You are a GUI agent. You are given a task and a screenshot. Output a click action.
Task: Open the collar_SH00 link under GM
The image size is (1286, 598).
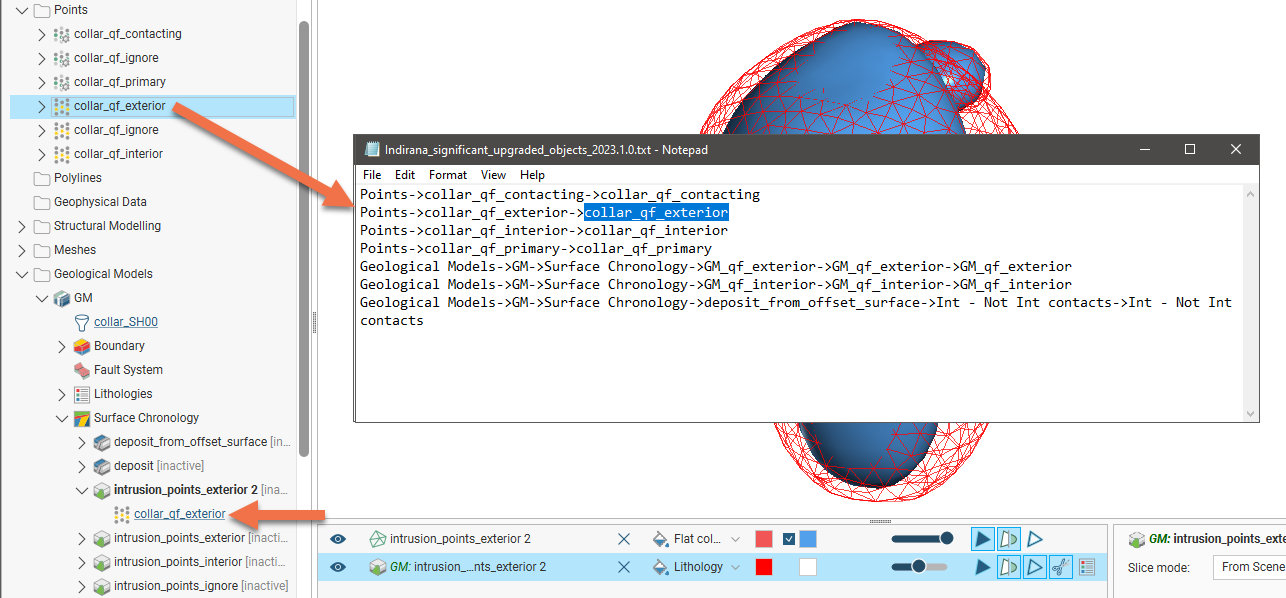[x=125, y=322]
